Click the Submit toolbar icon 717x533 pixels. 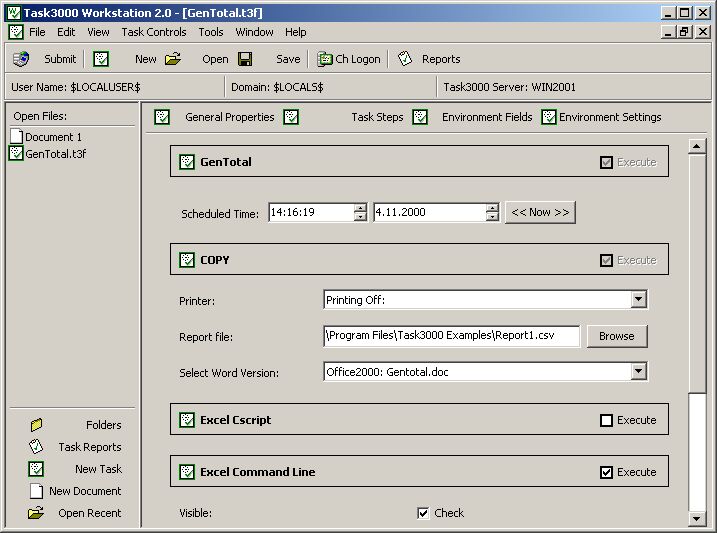point(21,59)
